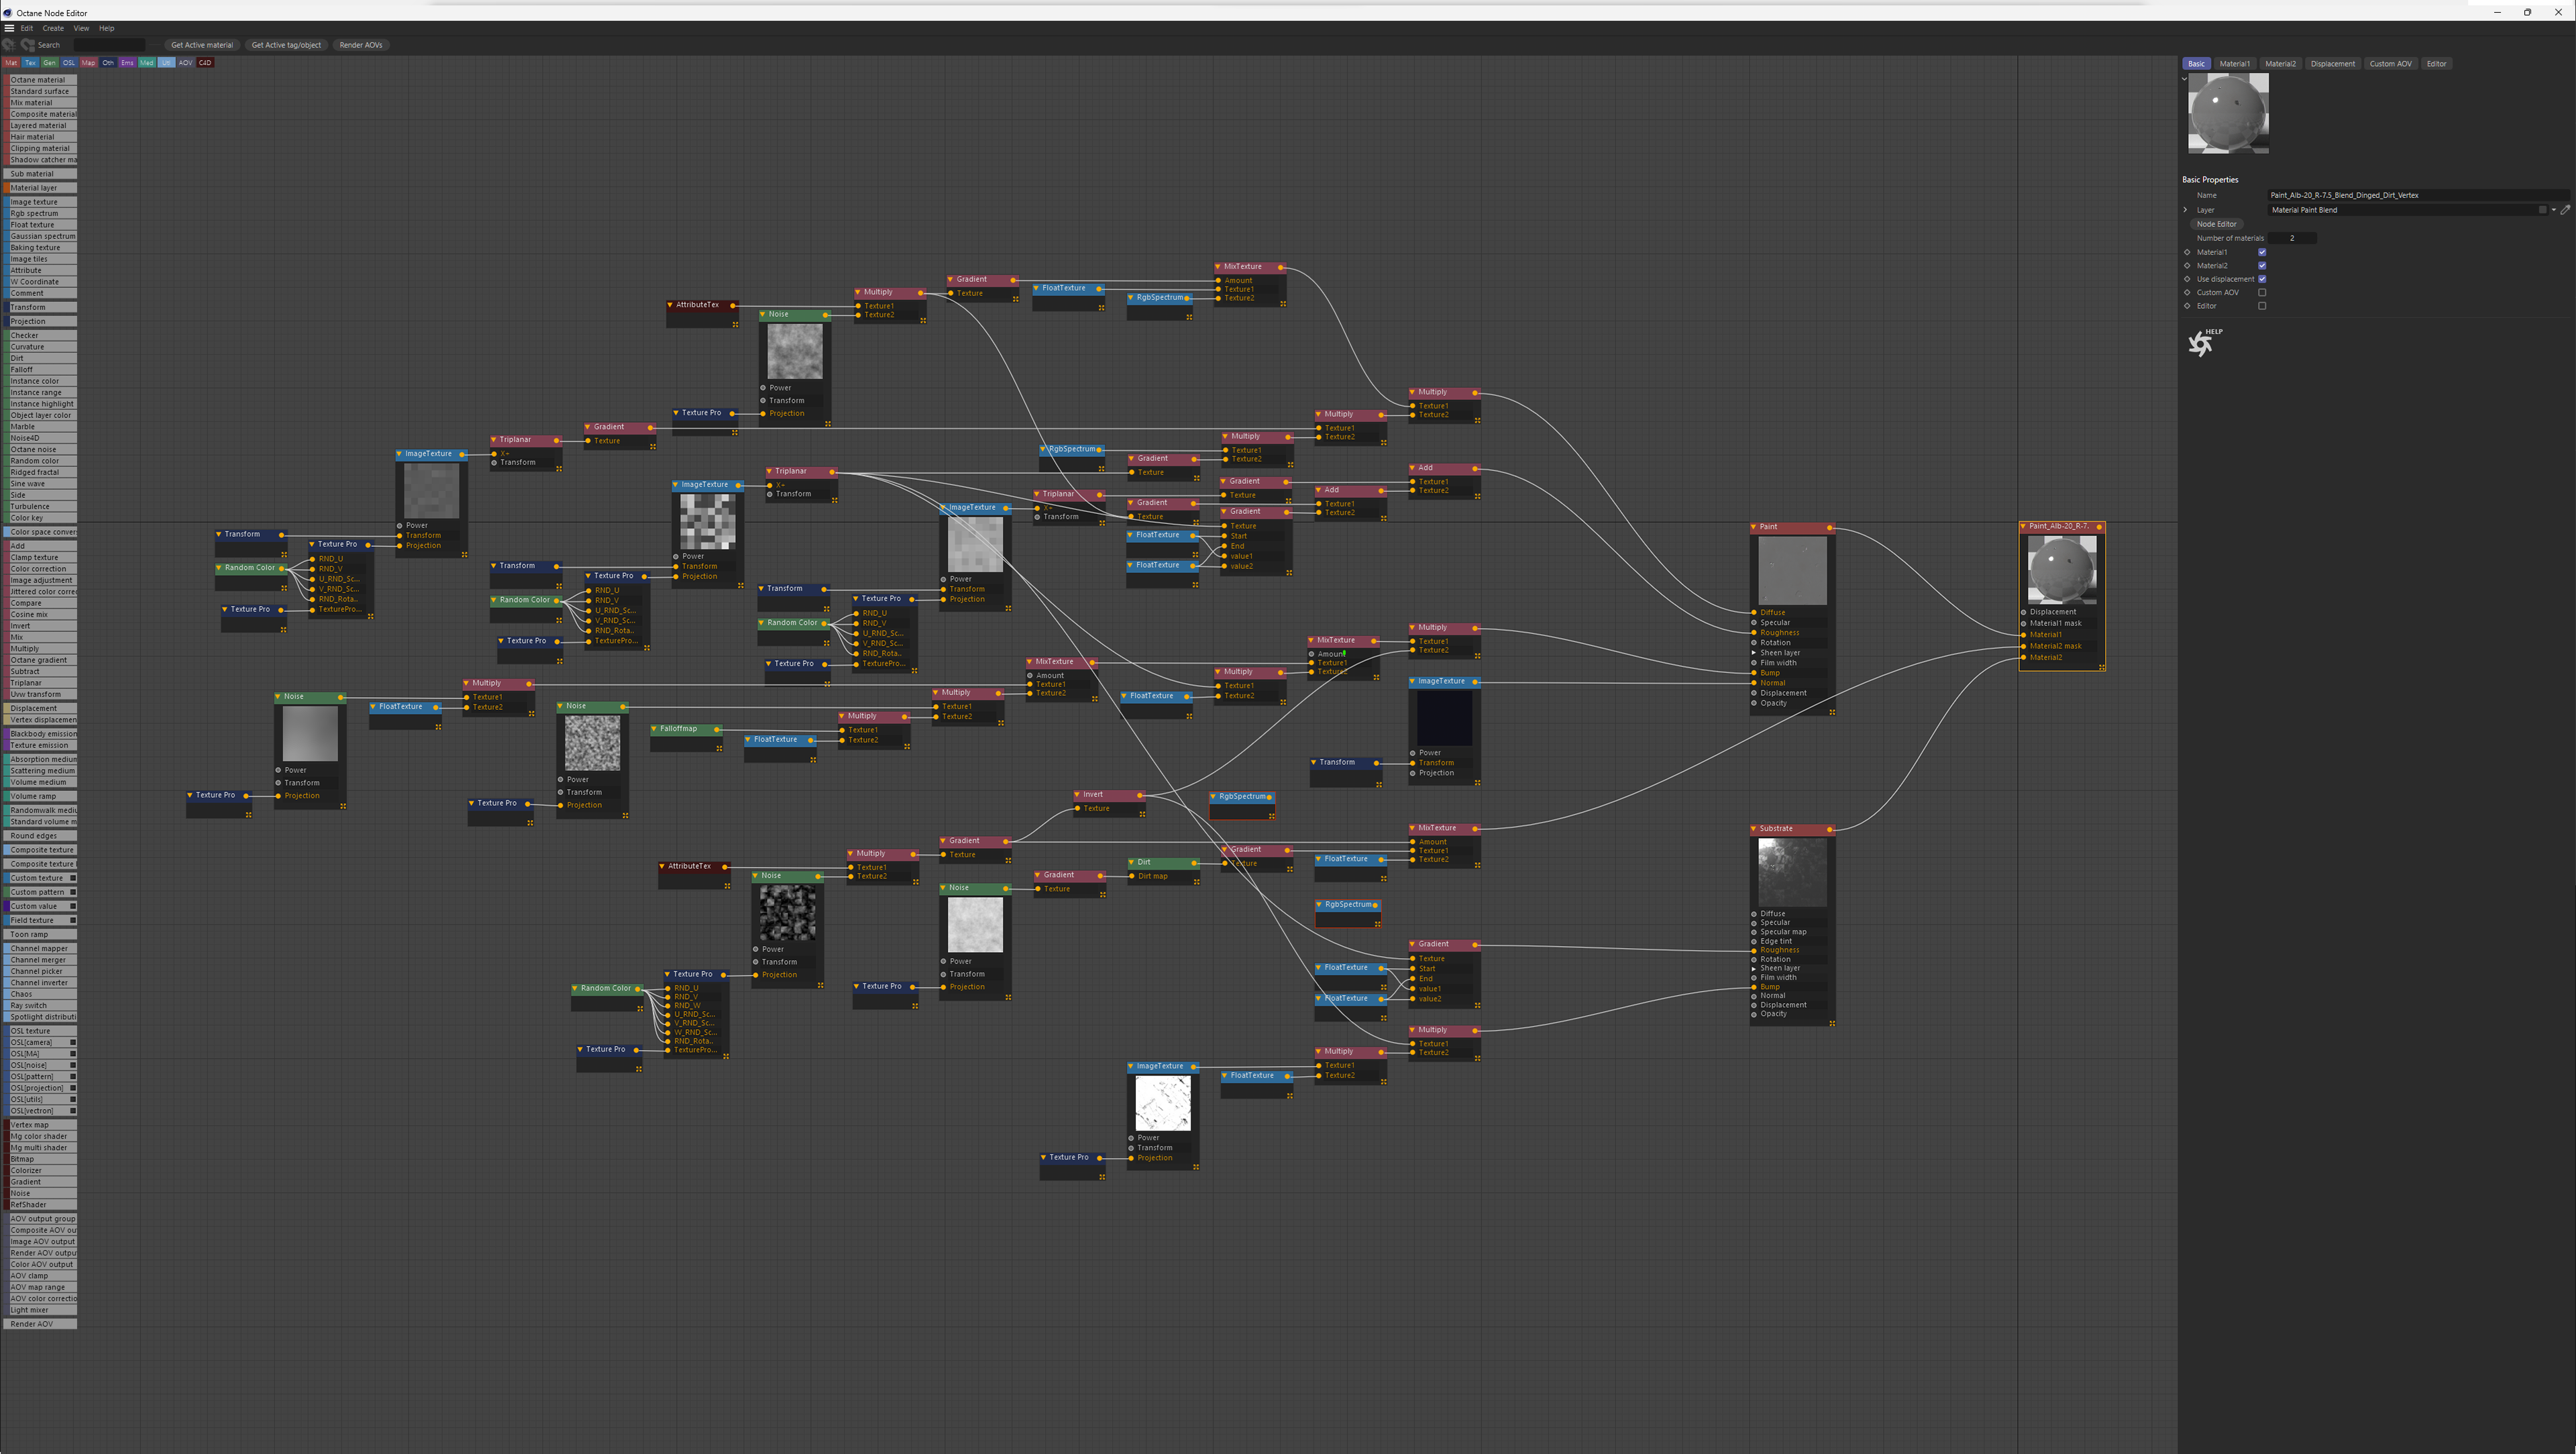Click the first toolbar icon beside Search
The image size is (2576, 1454).
pyautogui.click(x=10, y=45)
